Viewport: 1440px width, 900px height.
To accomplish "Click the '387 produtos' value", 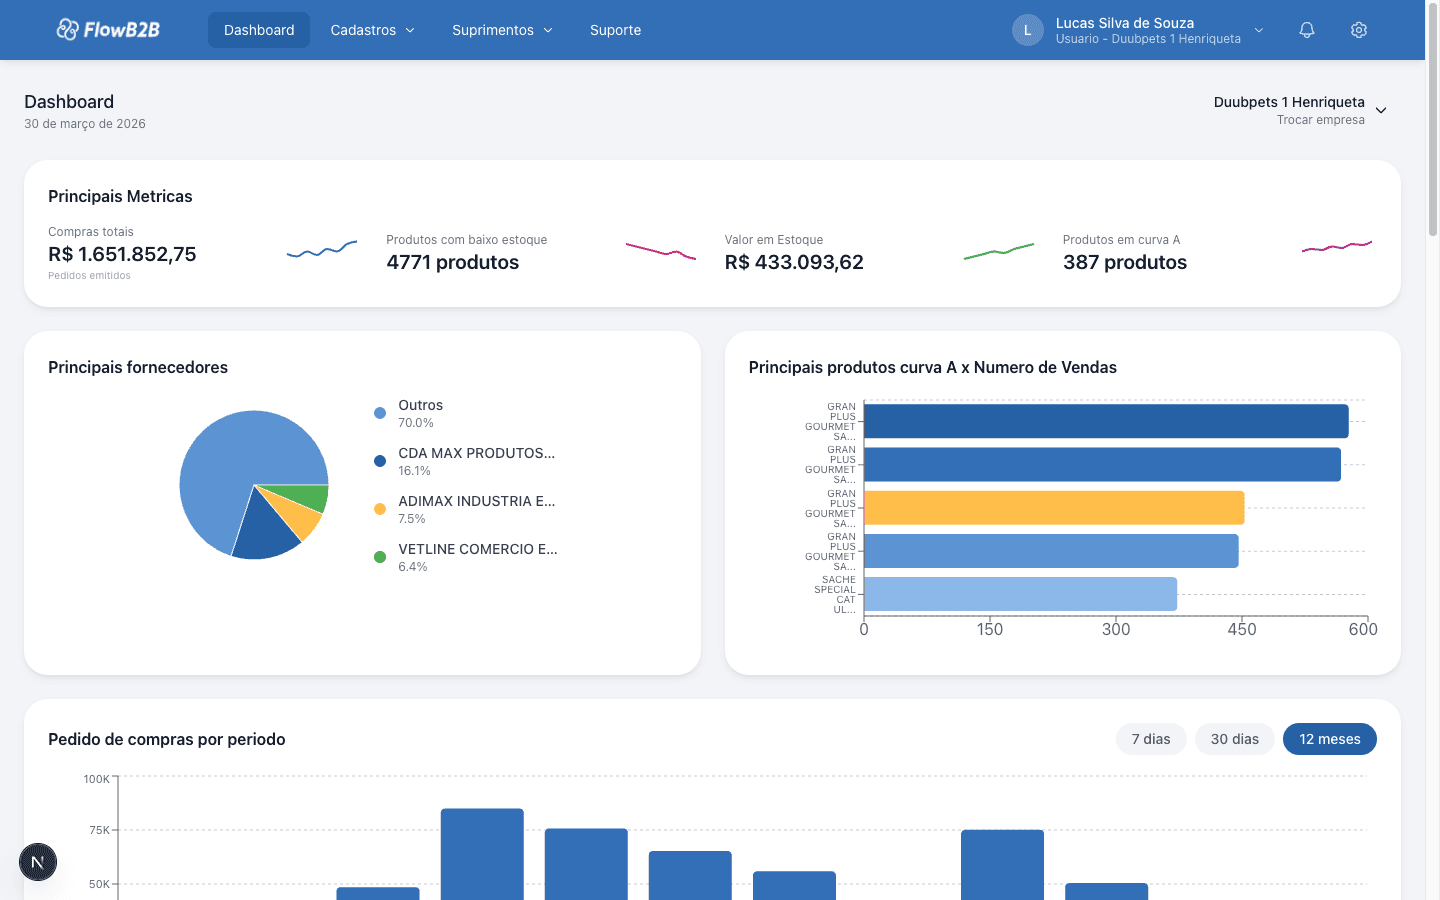I will coord(1125,262).
